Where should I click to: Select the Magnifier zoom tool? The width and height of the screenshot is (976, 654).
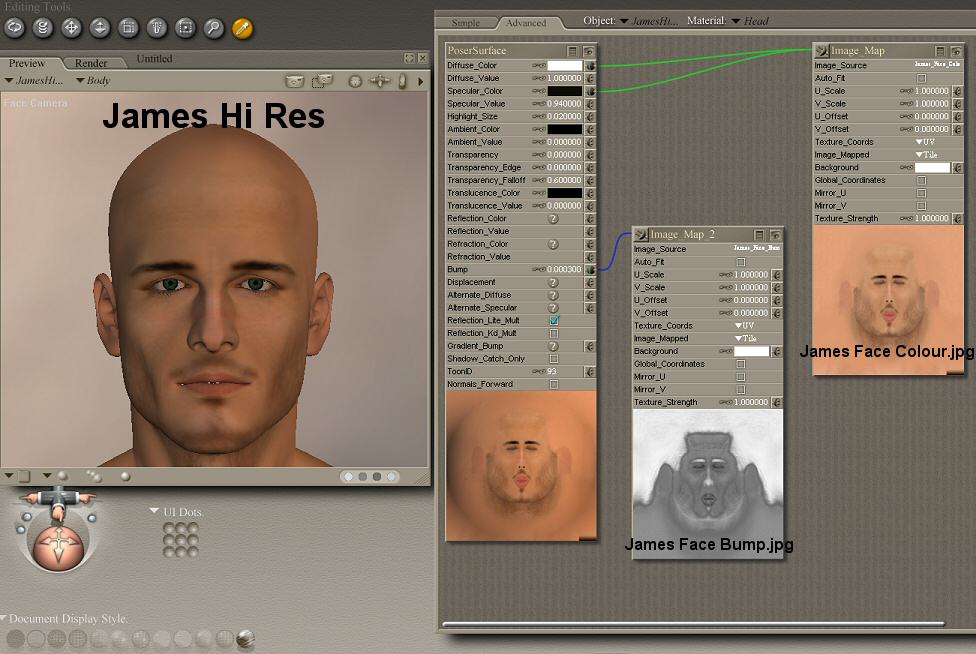(214, 27)
